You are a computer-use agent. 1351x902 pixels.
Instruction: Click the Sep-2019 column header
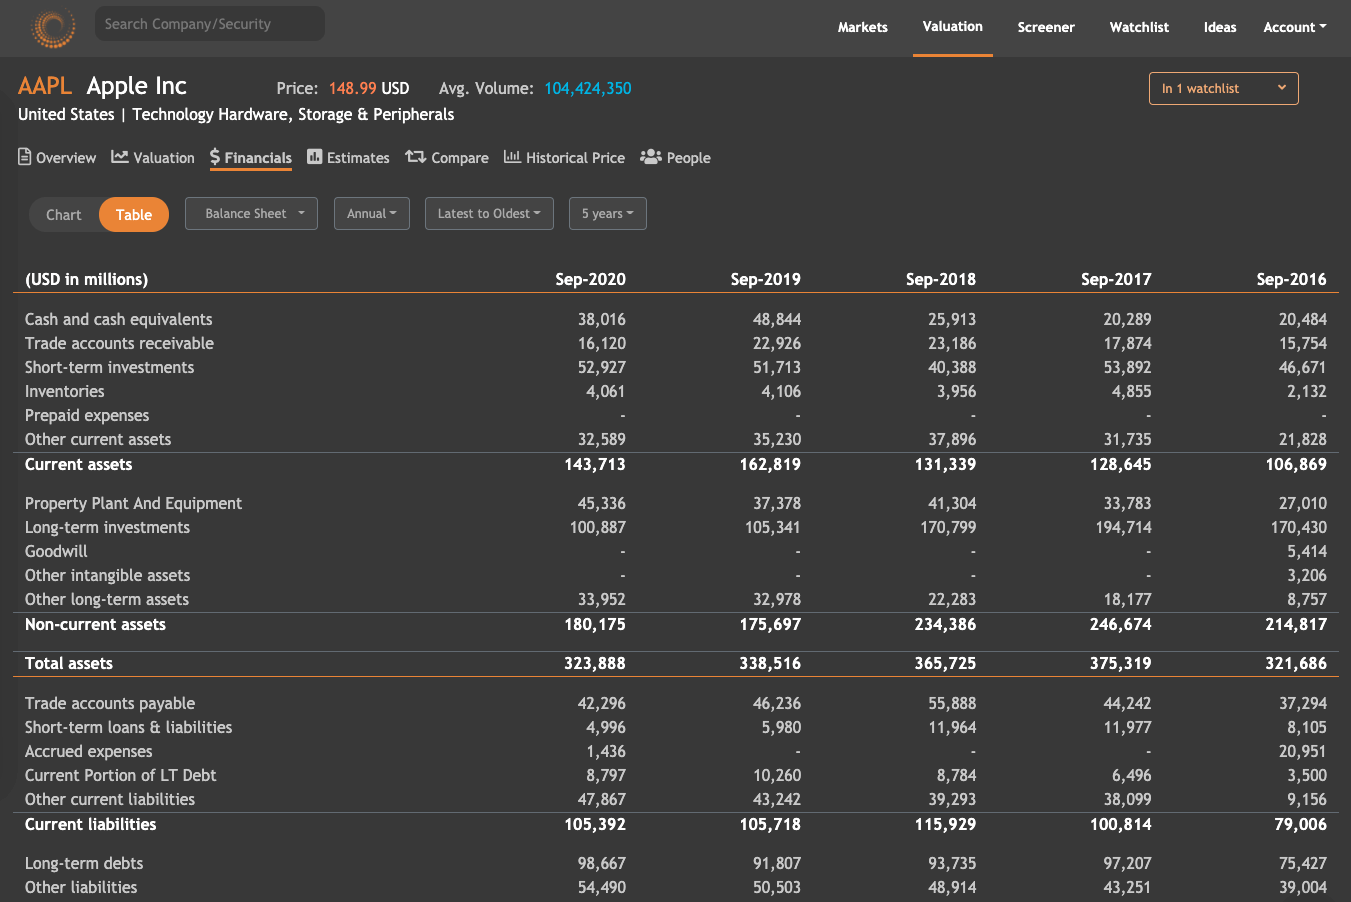[765, 279]
